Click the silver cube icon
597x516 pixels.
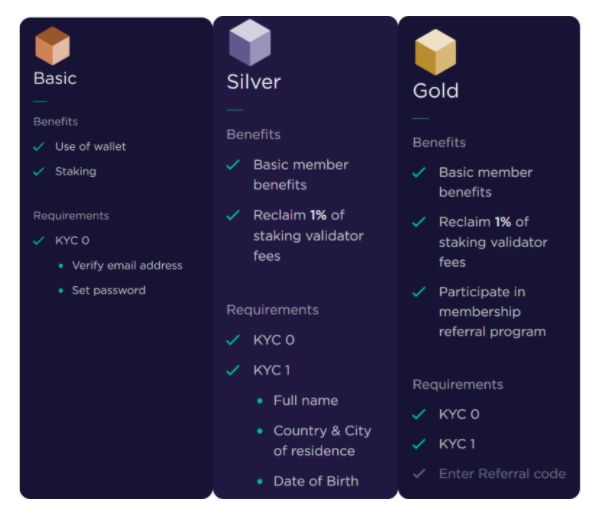click(250, 43)
